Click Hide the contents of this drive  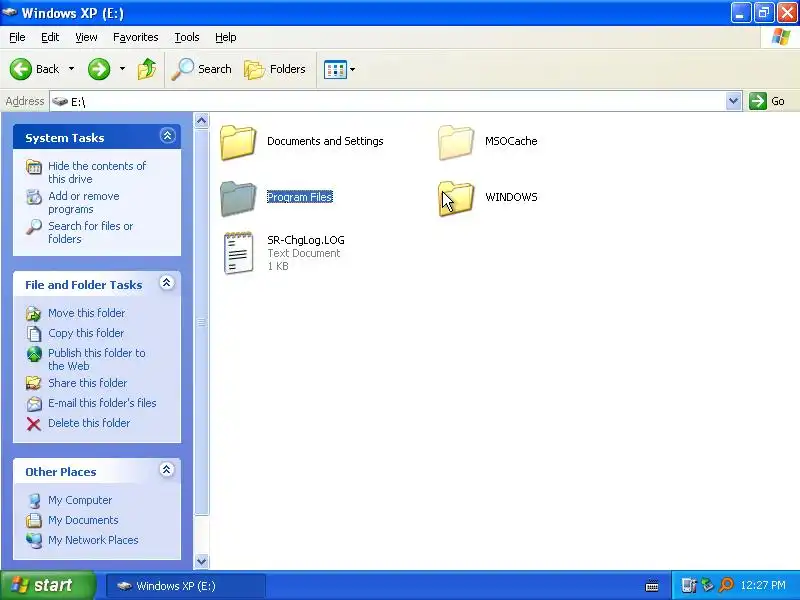(97, 172)
